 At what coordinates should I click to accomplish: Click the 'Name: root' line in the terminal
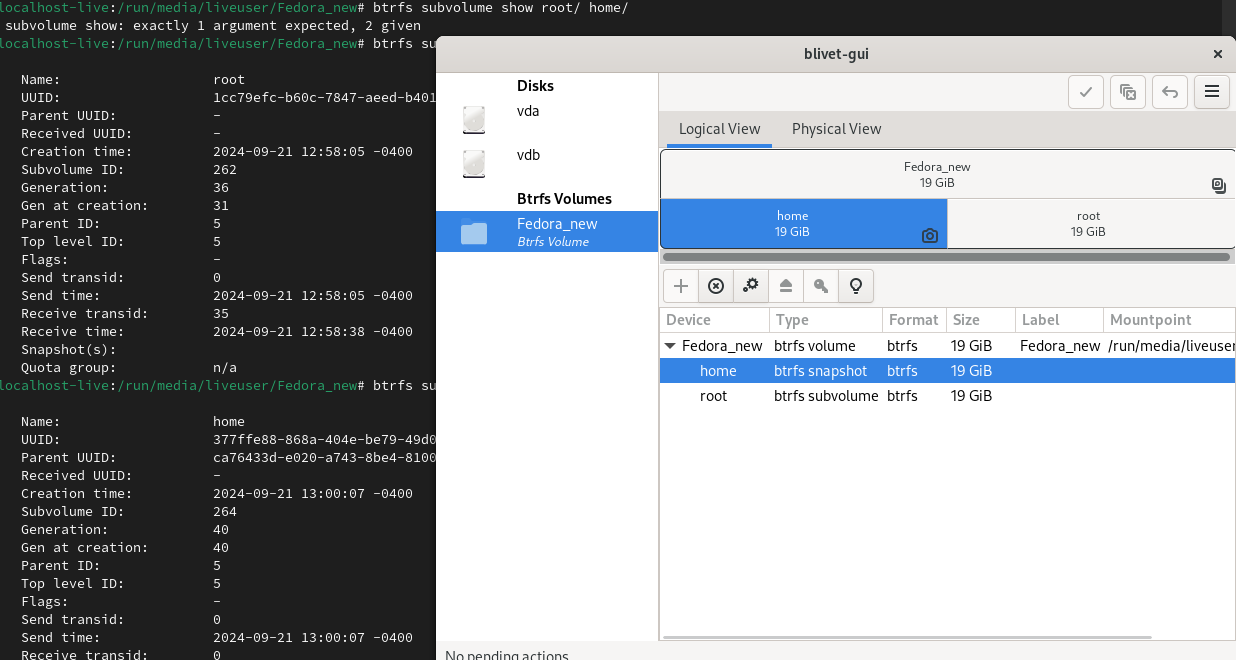(133, 80)
